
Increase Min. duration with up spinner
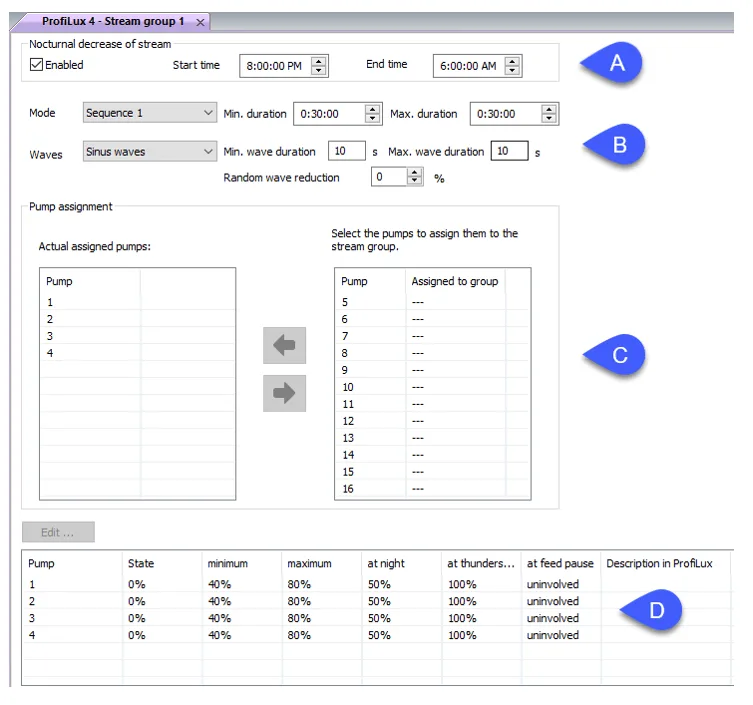(x=372, y=109)
